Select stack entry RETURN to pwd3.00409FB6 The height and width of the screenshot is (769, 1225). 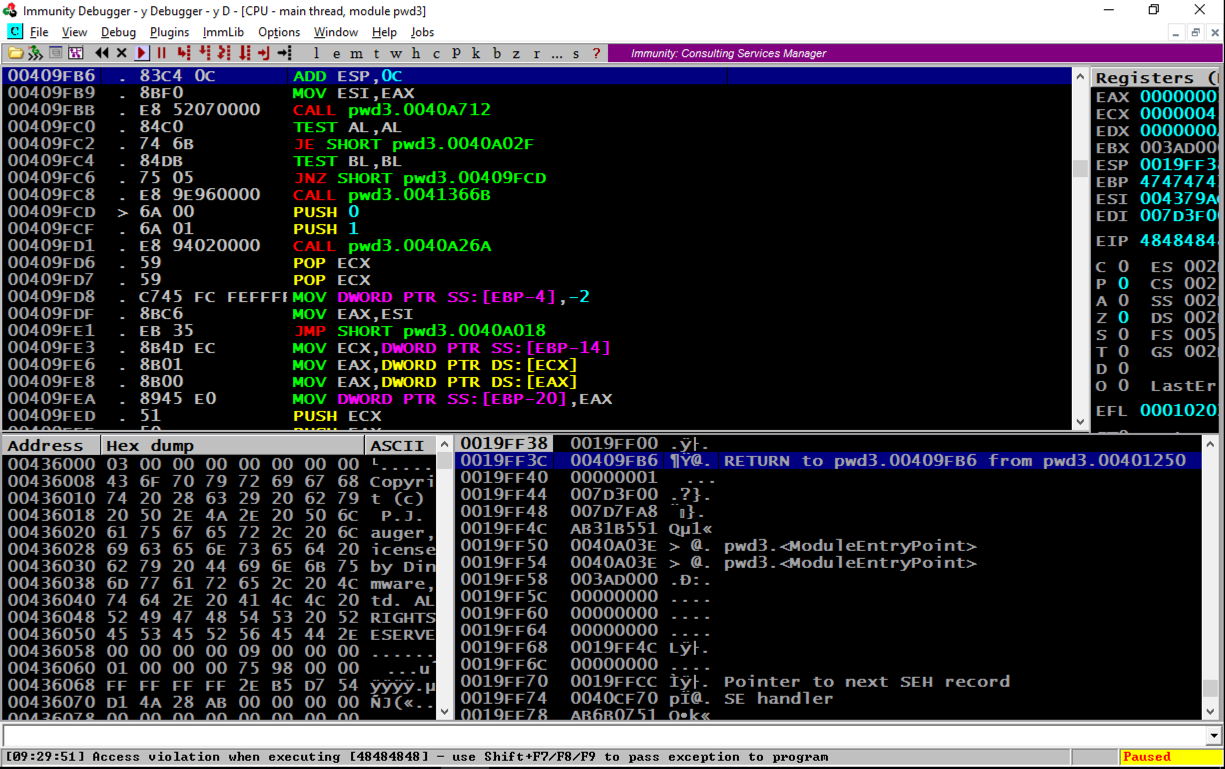828,461
